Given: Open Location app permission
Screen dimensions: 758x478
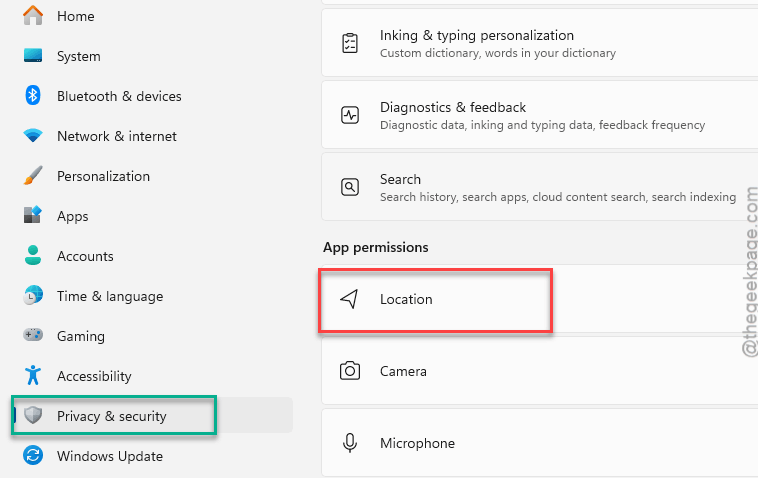Looking at the screenshot, I should pyautogui.click(x=539, y=299).
